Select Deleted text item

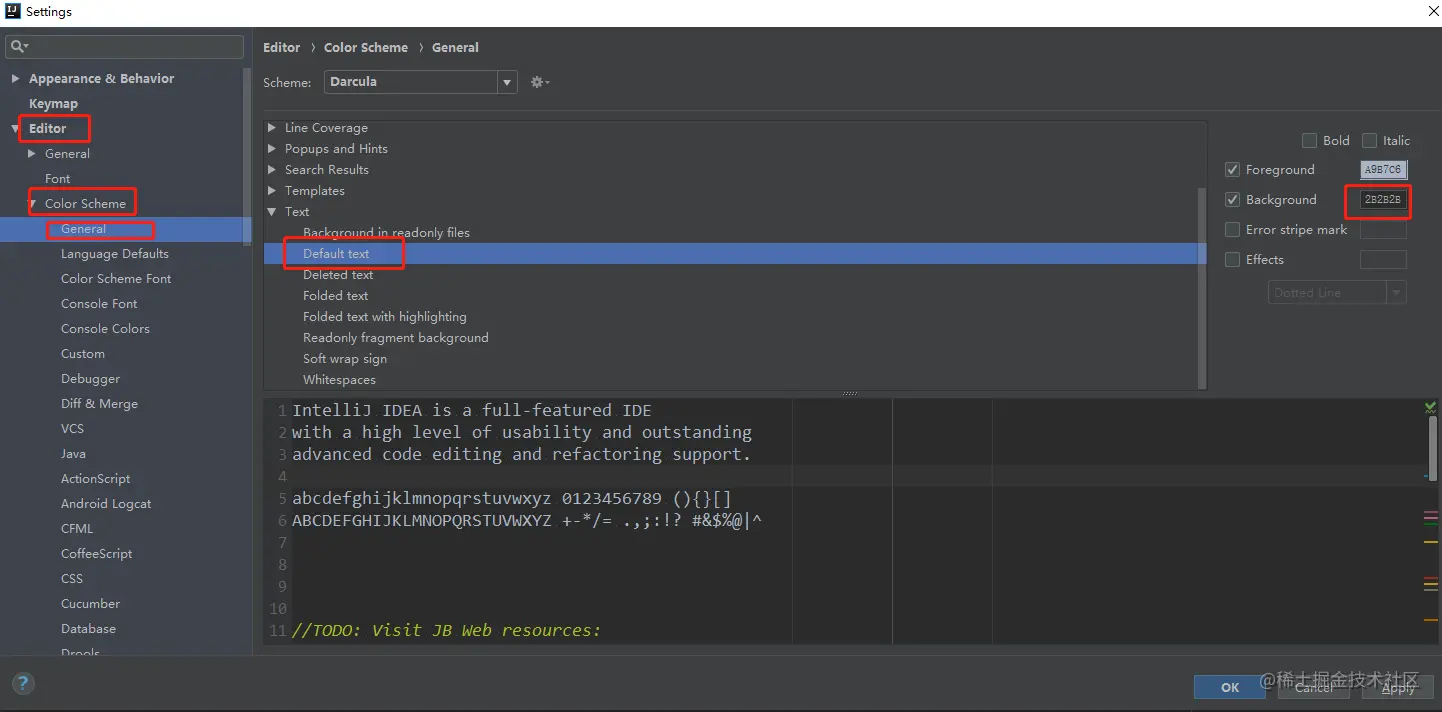point(338,275)
